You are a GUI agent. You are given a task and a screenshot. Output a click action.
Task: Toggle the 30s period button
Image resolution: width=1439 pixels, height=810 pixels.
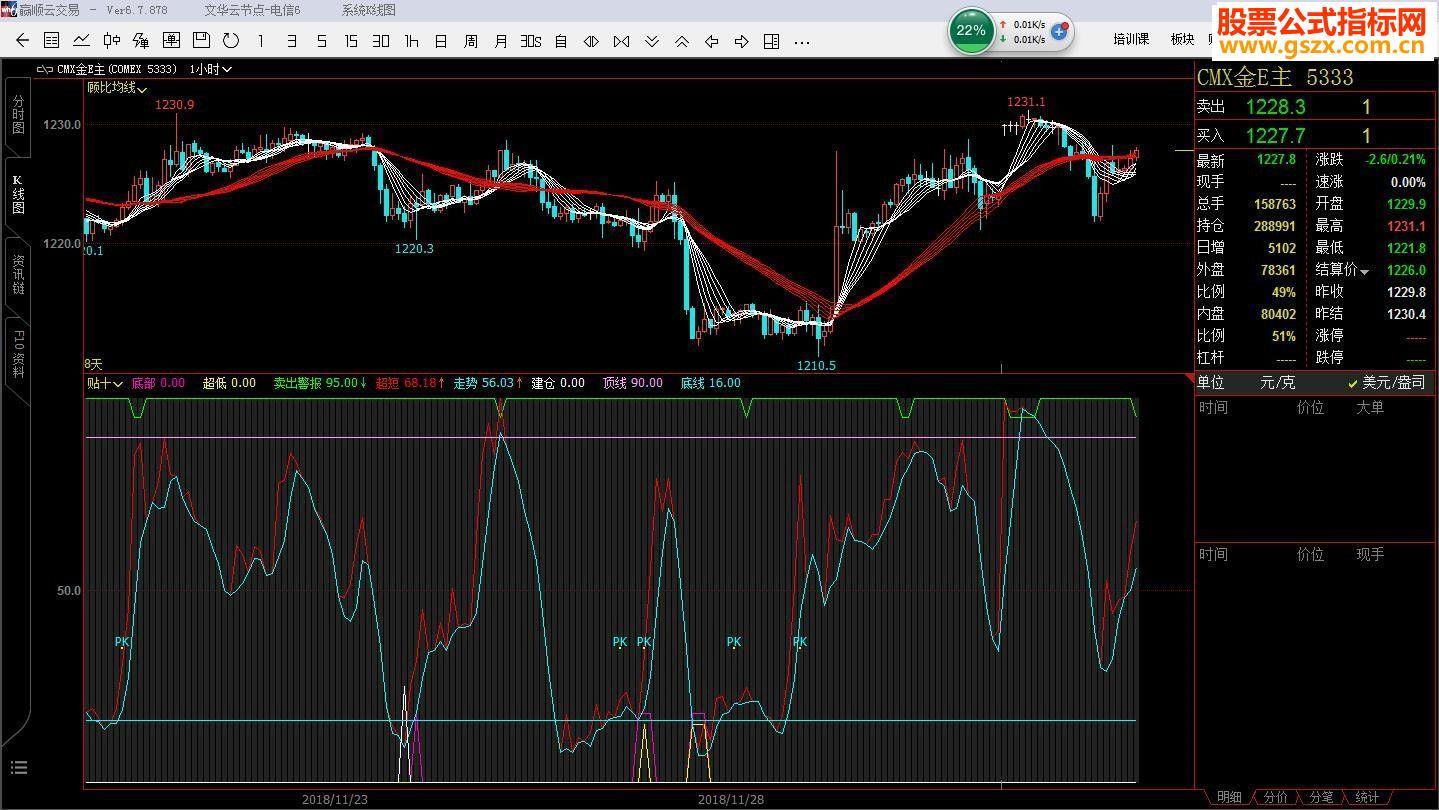[530, 41]
